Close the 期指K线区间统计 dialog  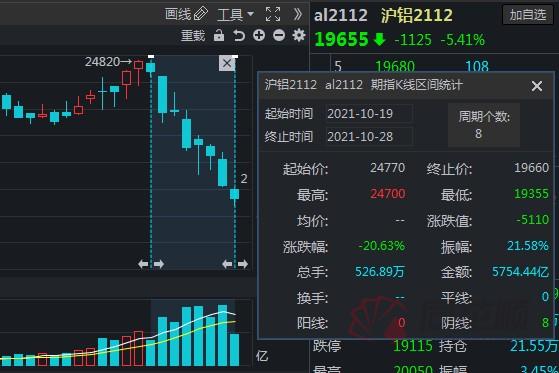tap(537, 86)
